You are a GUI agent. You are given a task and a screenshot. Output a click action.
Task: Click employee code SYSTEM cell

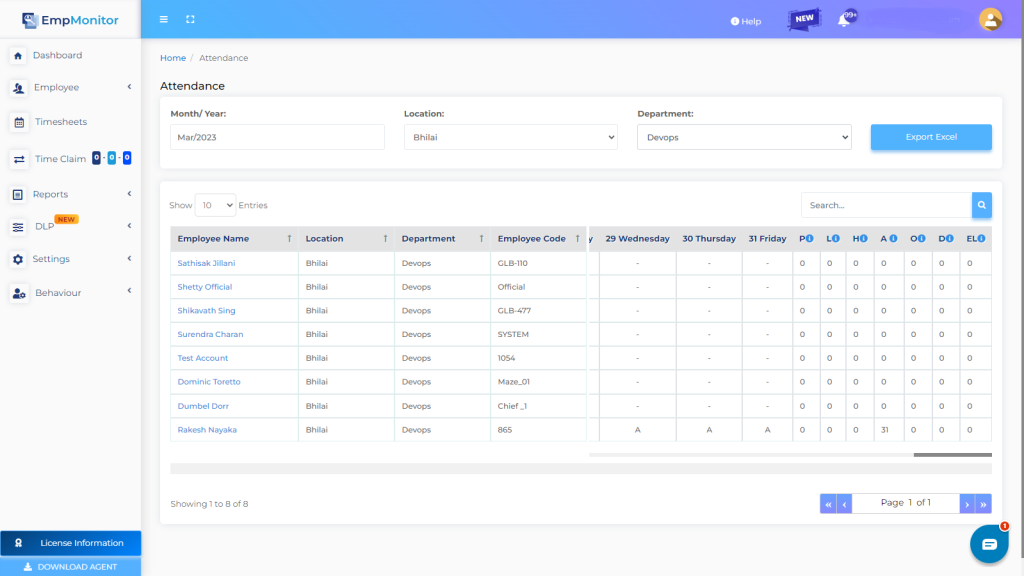coord(538,334)
